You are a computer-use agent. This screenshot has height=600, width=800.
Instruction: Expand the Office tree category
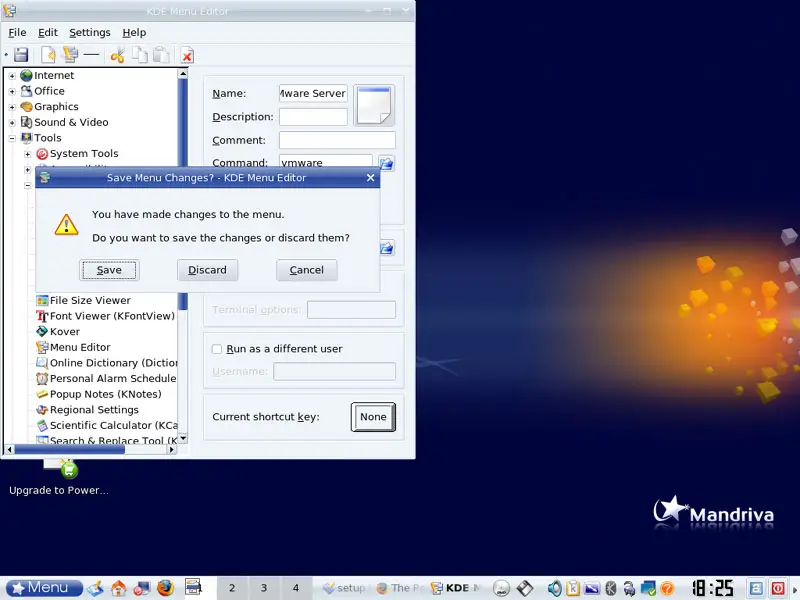(12, 92)
